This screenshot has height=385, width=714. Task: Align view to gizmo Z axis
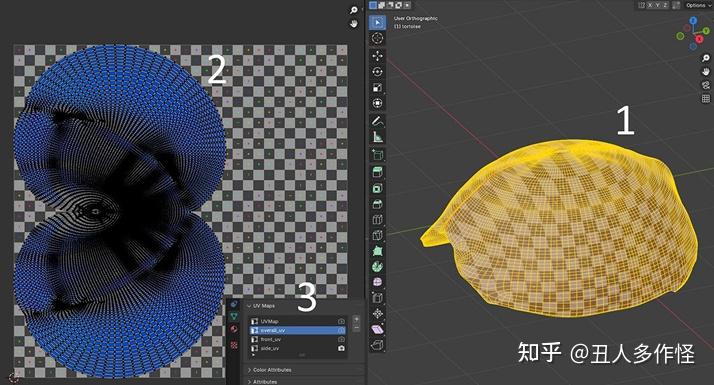click(693, 21)
